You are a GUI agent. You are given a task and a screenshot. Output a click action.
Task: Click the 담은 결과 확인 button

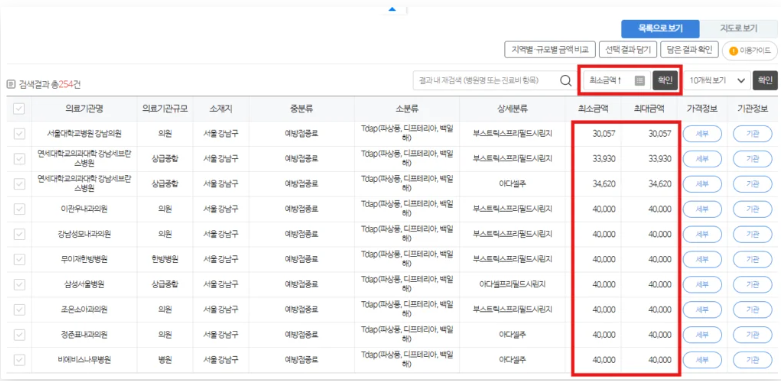pos(689,50)
